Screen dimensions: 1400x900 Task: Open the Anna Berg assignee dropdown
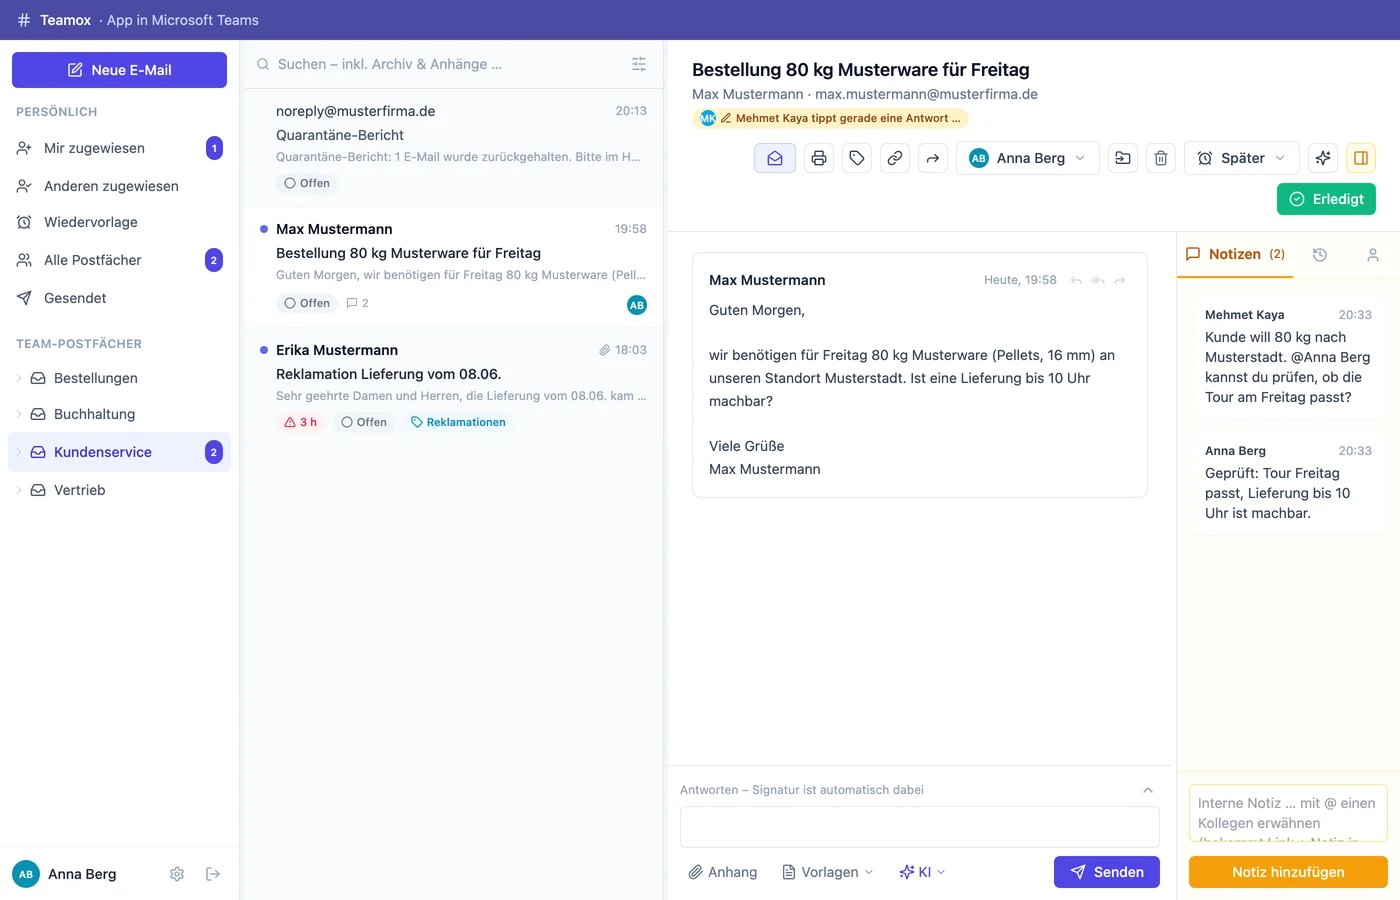[1028, 158]
